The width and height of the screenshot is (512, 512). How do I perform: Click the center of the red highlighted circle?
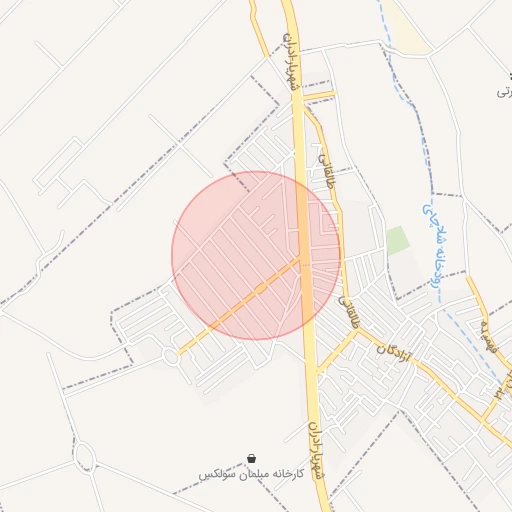pyautogui.click(x=256, y=256)
